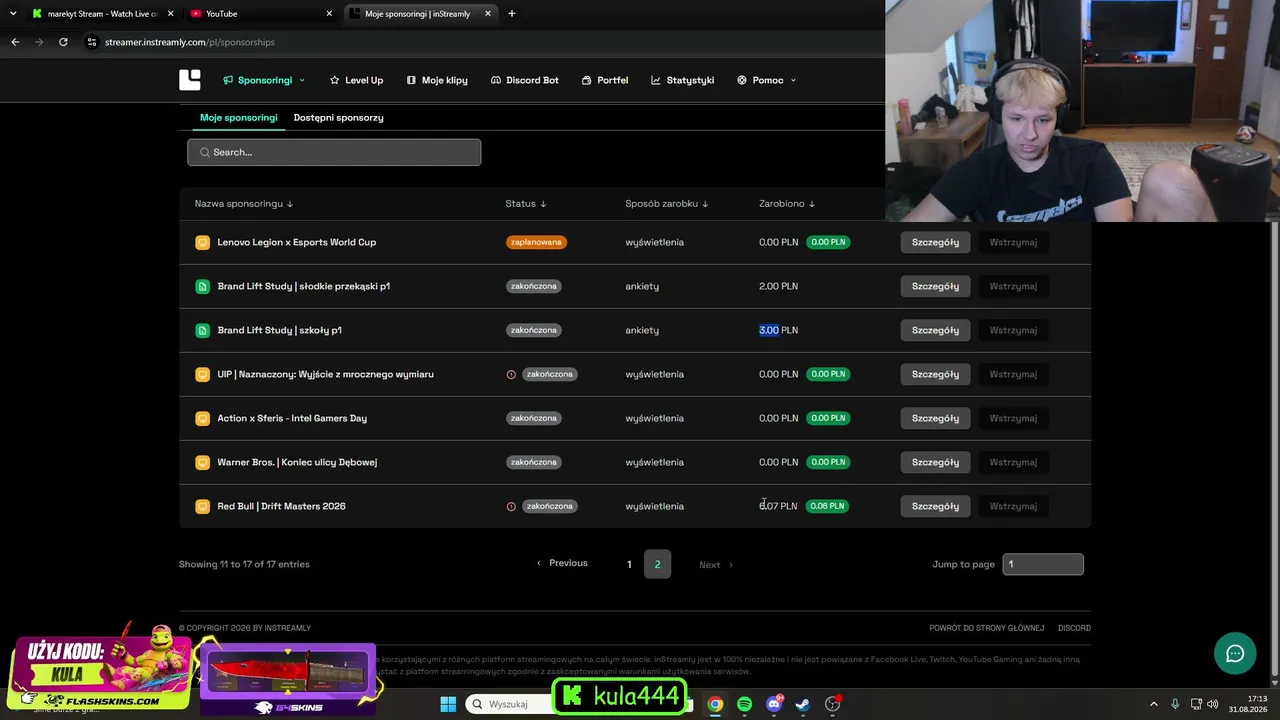Show hidden system tray icons
The image size is (1280, 720).
[x=1153, y=704]
